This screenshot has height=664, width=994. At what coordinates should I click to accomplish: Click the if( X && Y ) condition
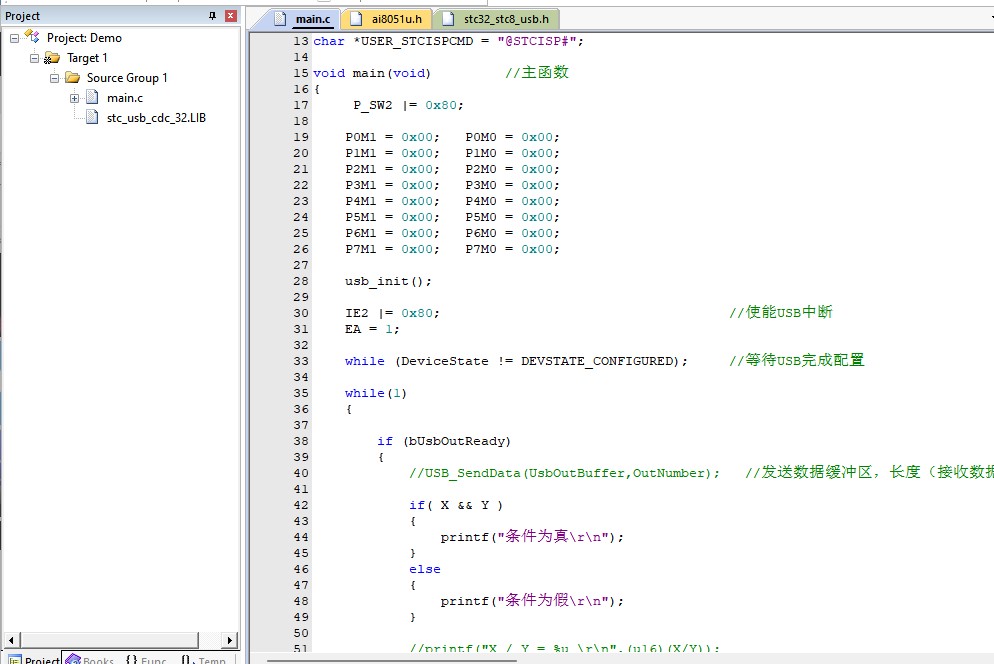456,505
